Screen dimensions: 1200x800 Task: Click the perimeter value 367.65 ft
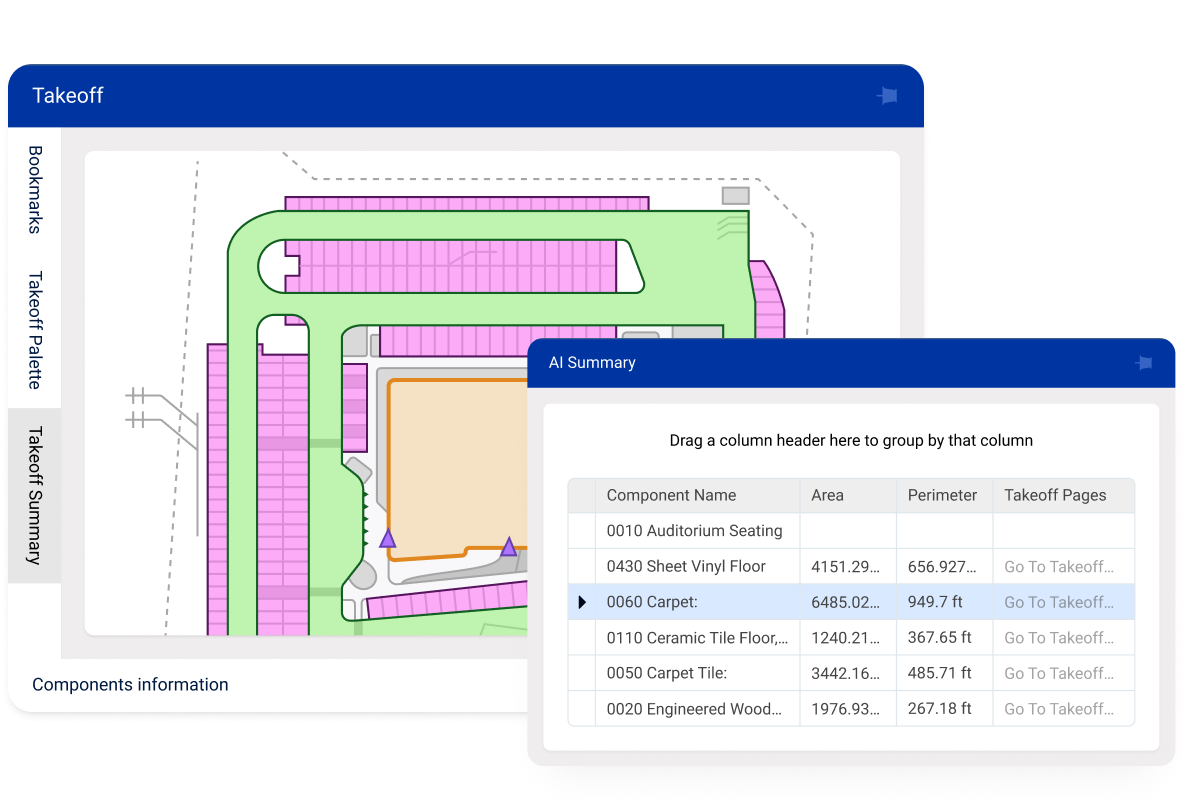tap(939, 638)
